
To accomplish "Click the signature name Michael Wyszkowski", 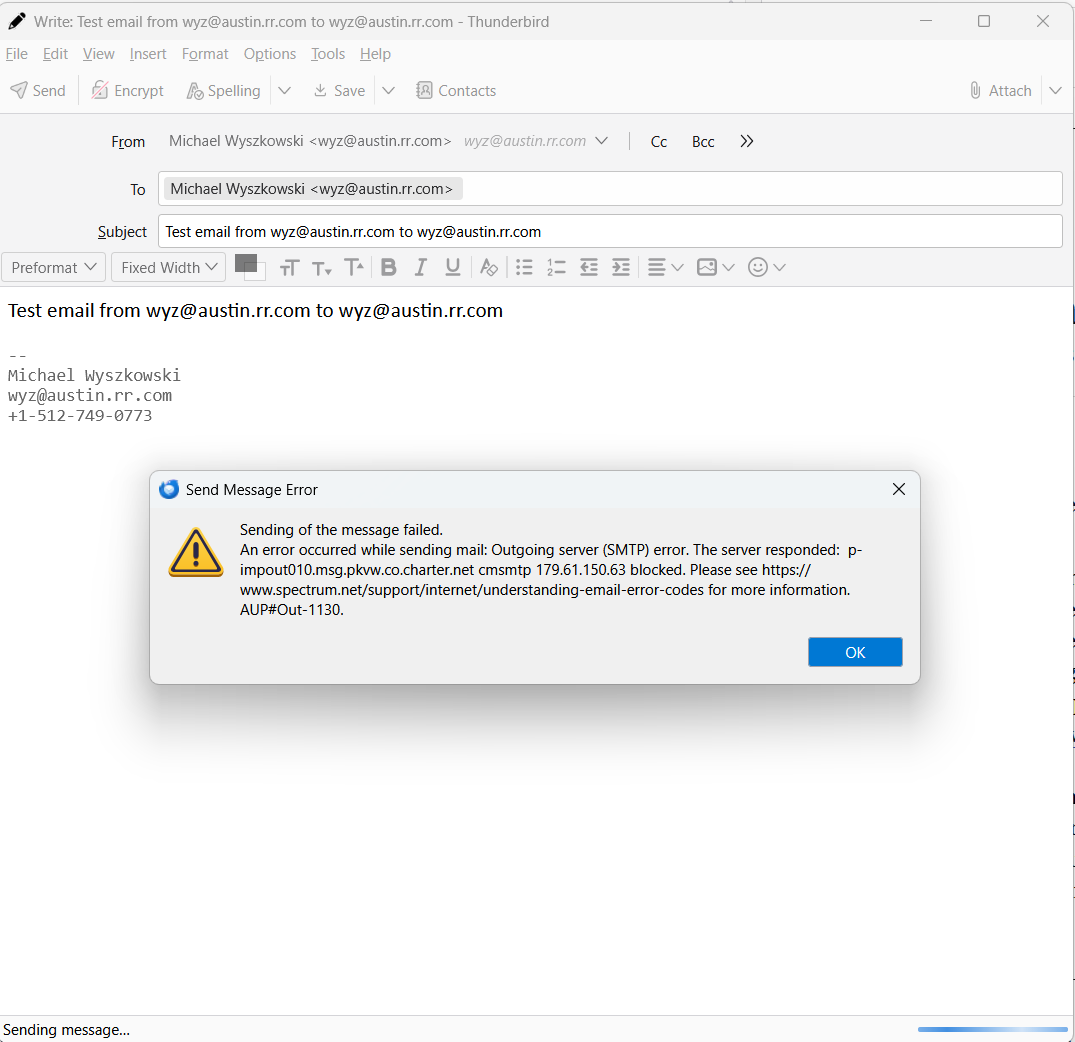I will 94,376.
